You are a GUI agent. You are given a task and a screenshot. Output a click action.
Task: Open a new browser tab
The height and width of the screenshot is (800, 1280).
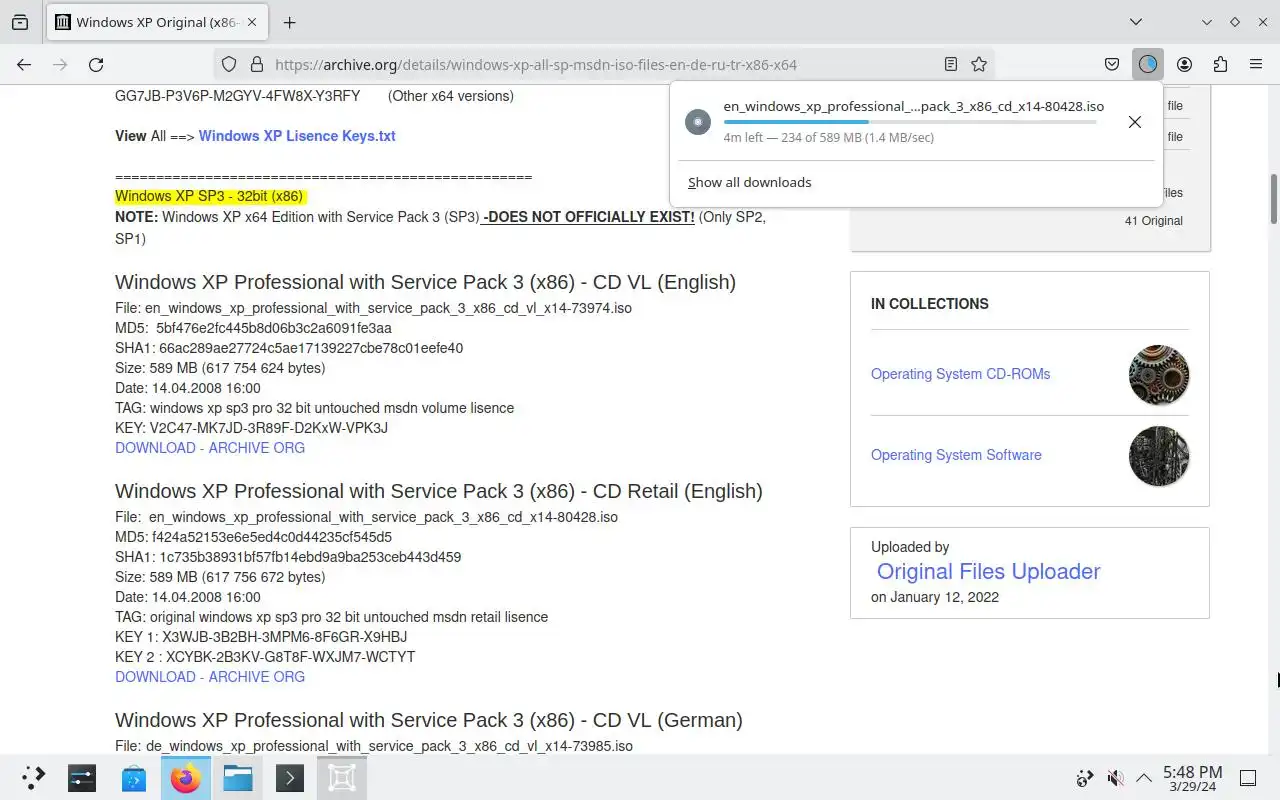click(x=289, y=22)
